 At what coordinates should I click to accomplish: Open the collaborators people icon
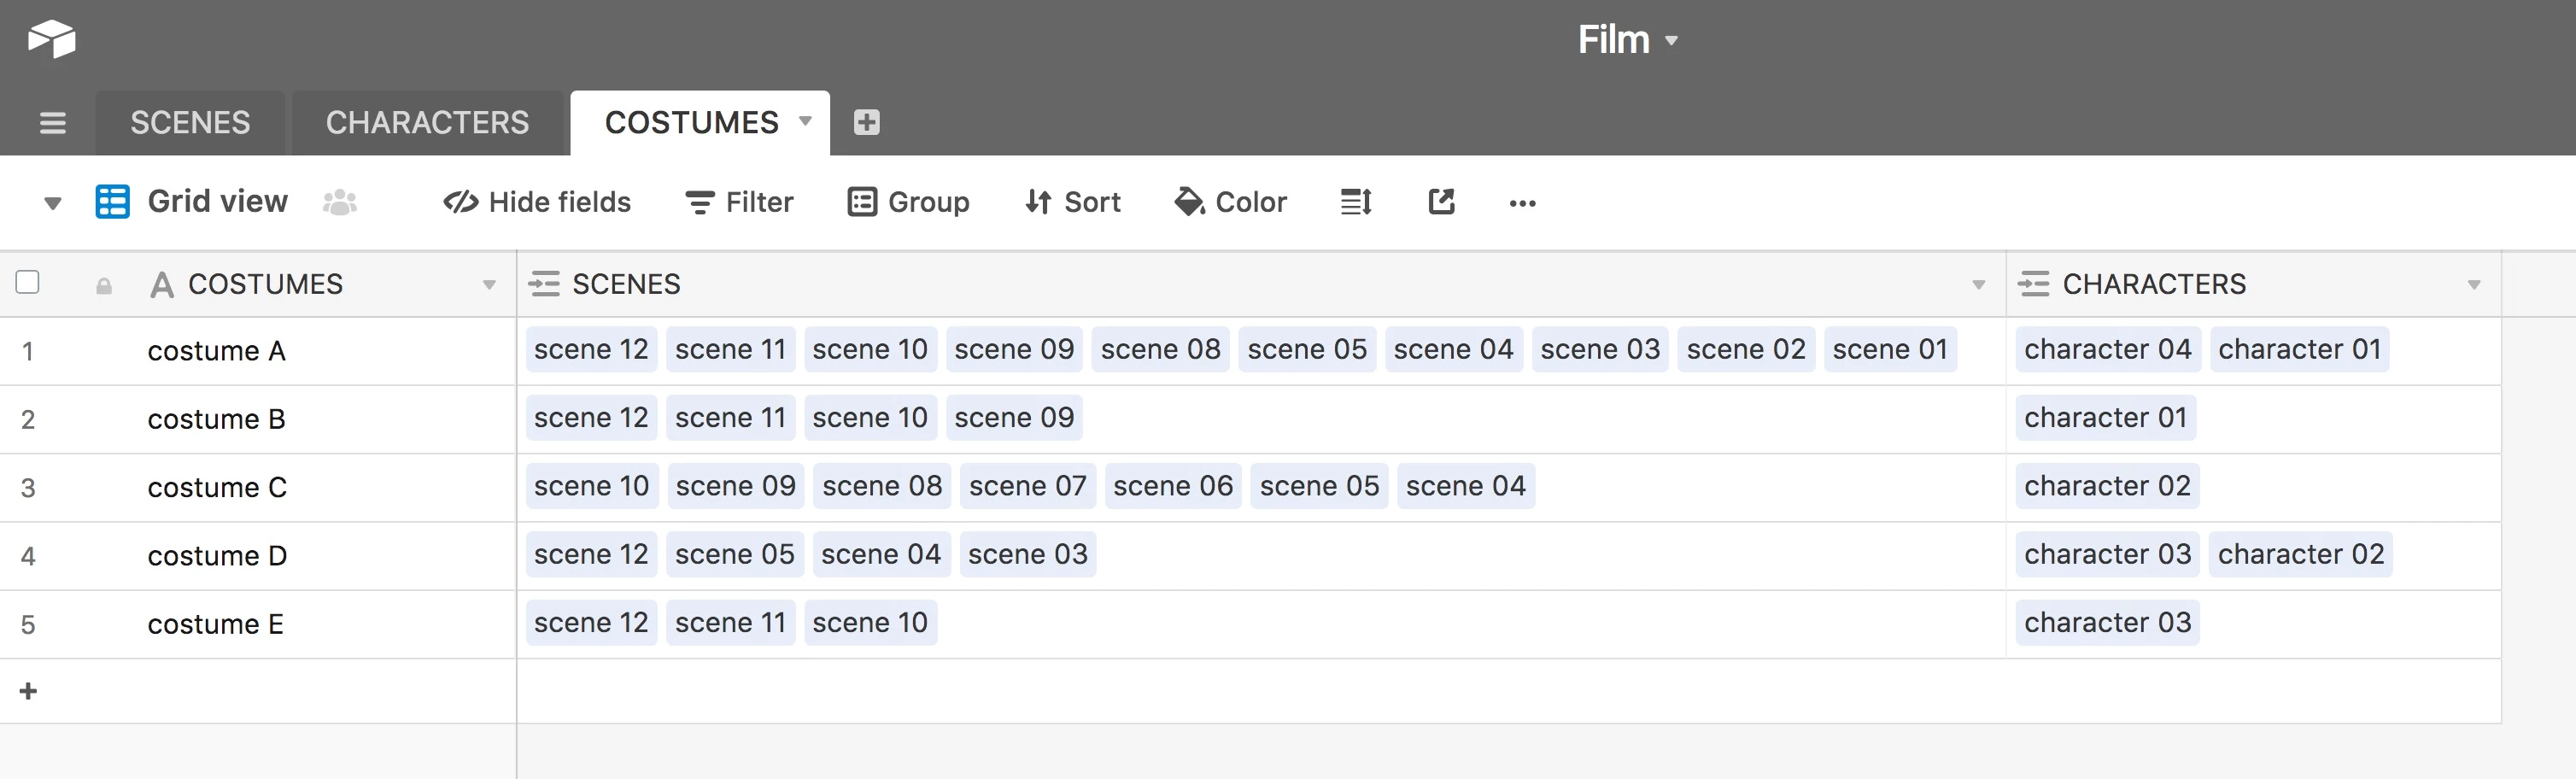340,202
